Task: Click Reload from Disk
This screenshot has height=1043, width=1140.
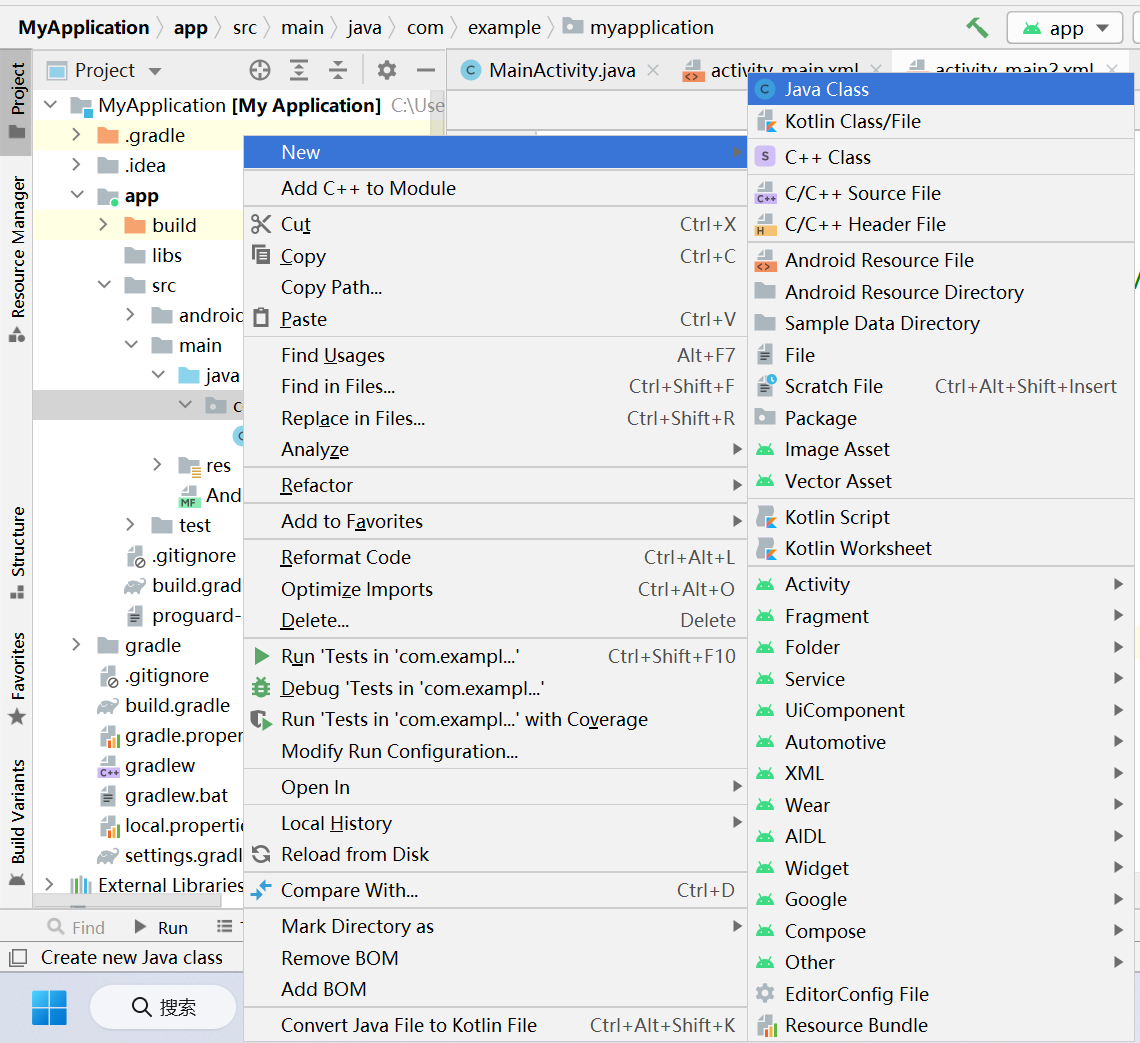Action: (x=495, y=855)
